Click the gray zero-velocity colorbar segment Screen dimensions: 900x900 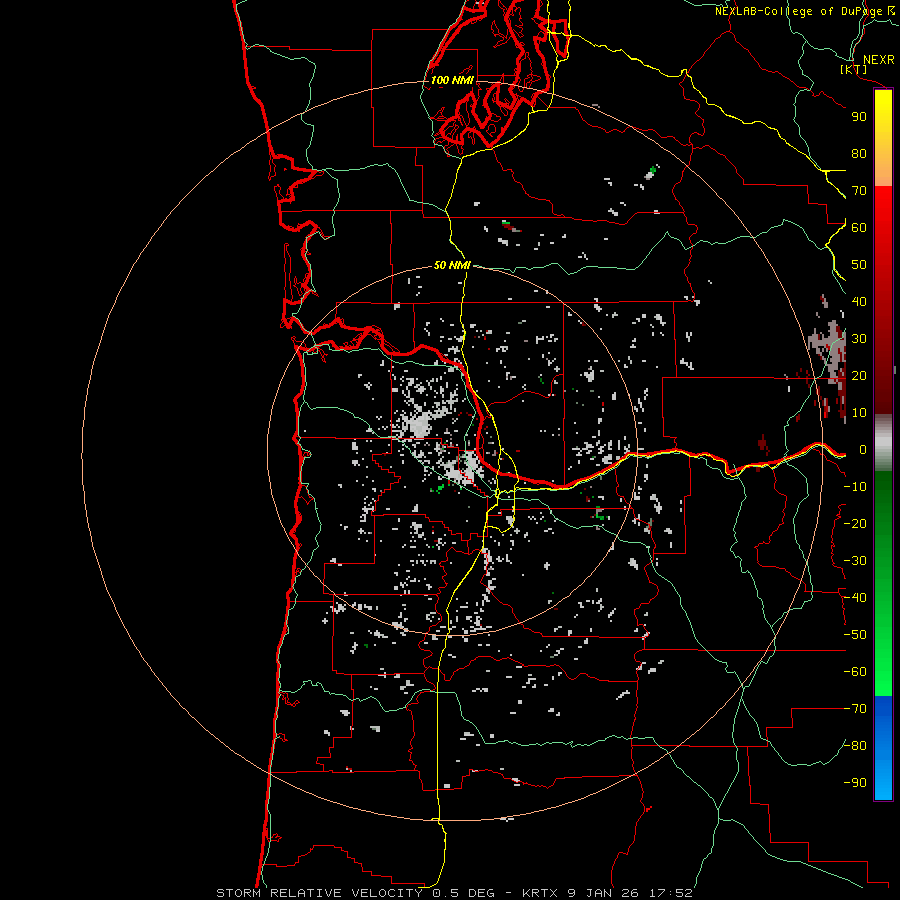[883, 445]
